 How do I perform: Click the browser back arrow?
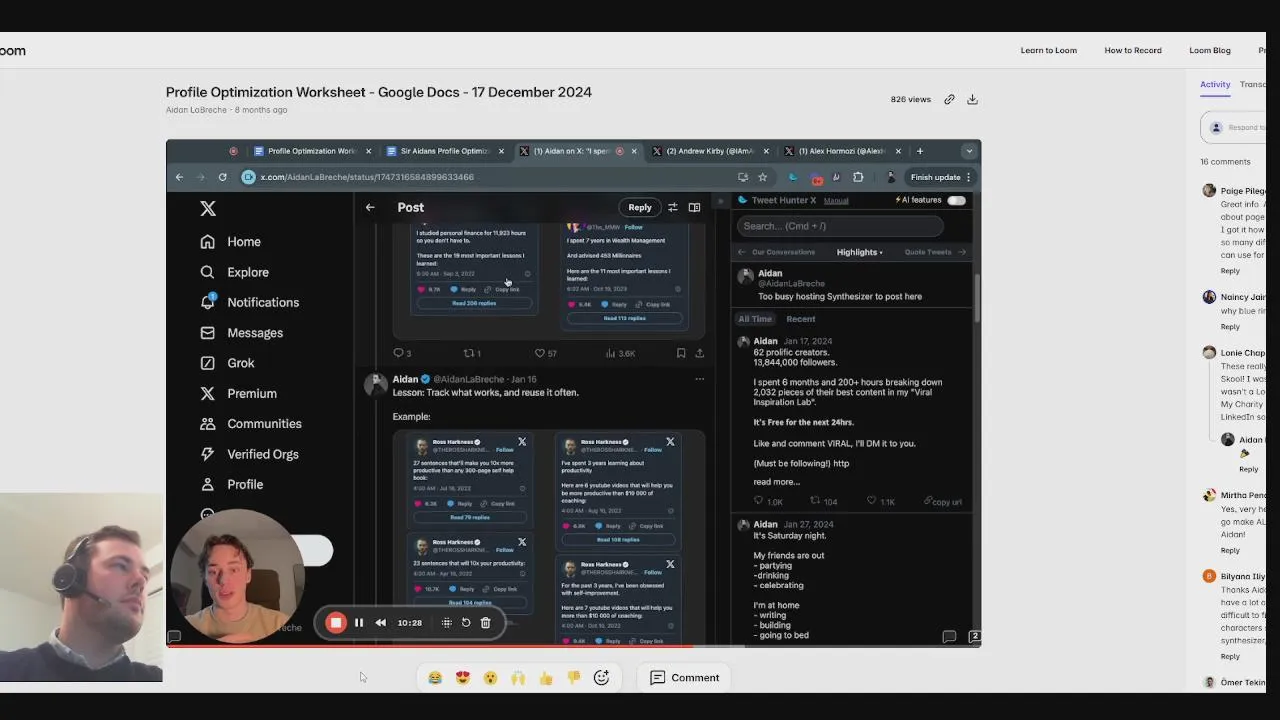click(x=179, y=177)
